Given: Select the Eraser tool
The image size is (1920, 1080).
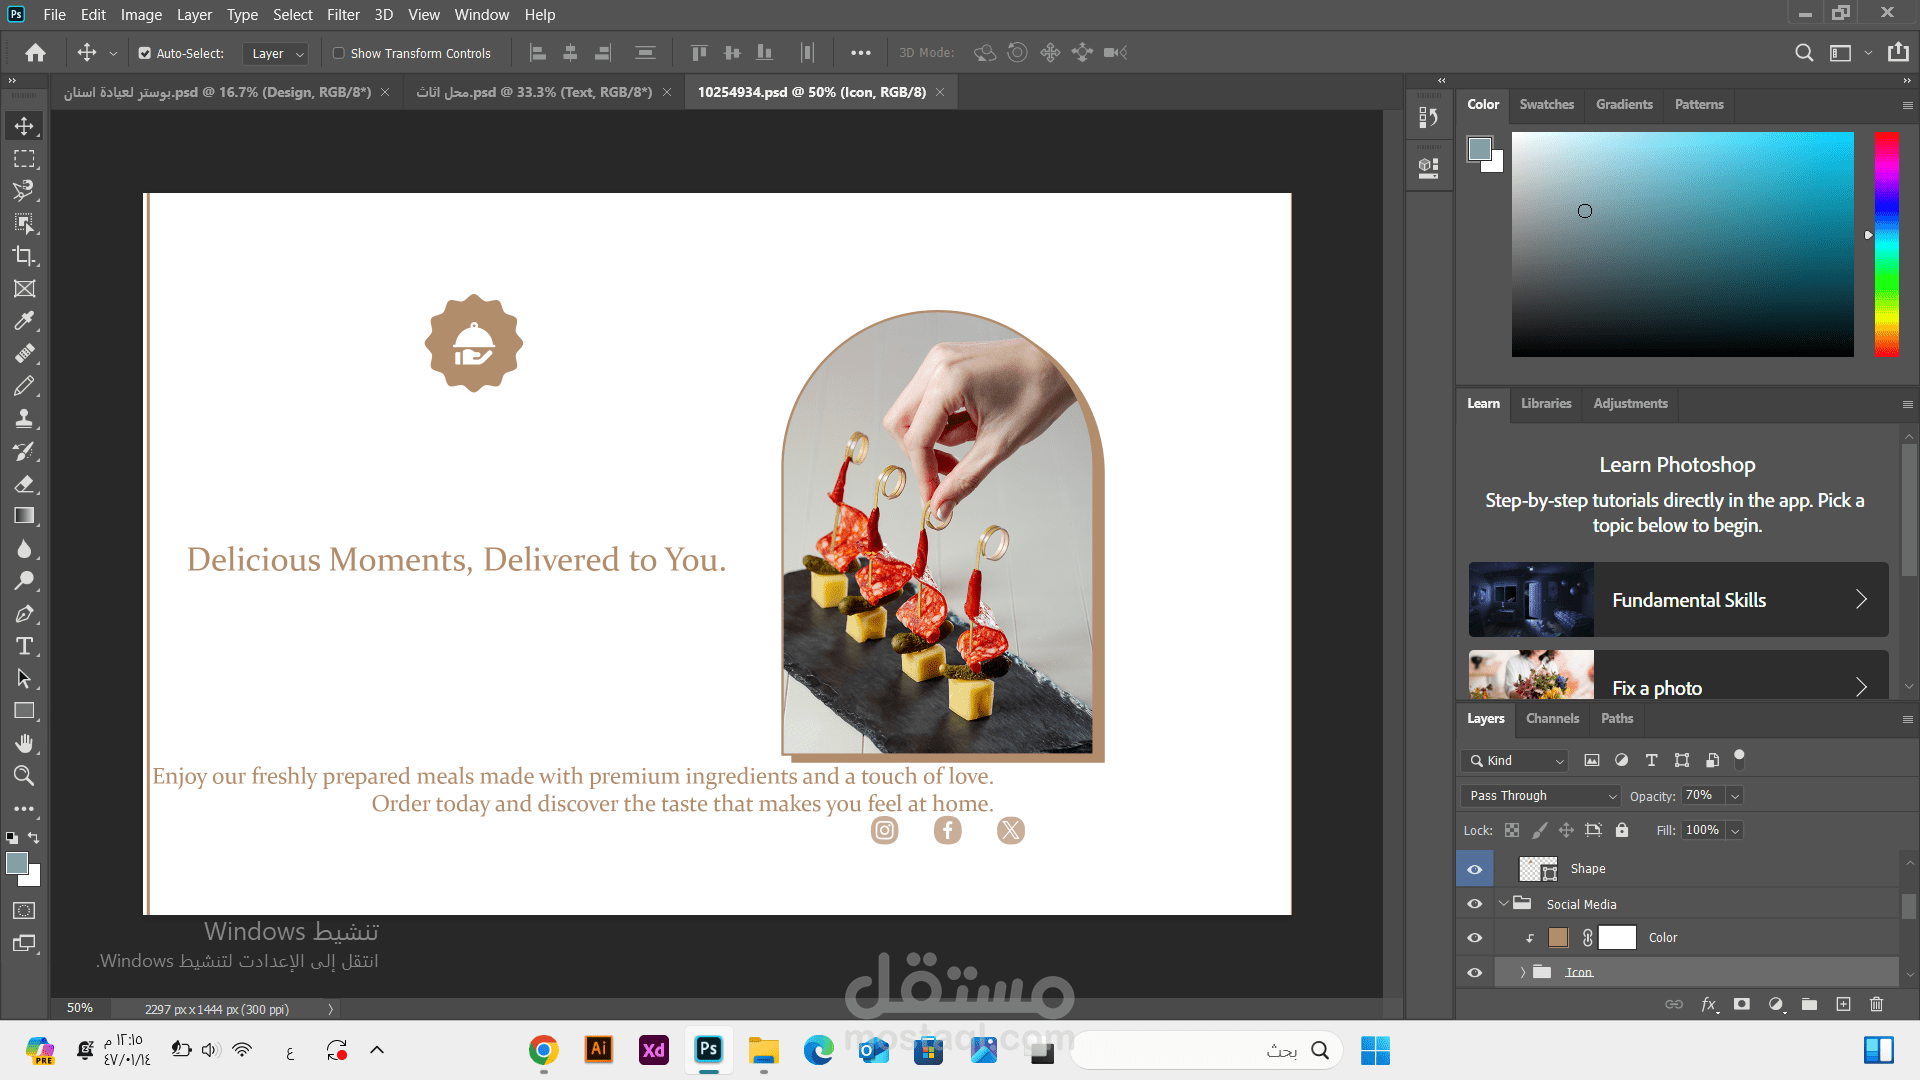Looking at the screenshot, I should click(x=24, y=484).
